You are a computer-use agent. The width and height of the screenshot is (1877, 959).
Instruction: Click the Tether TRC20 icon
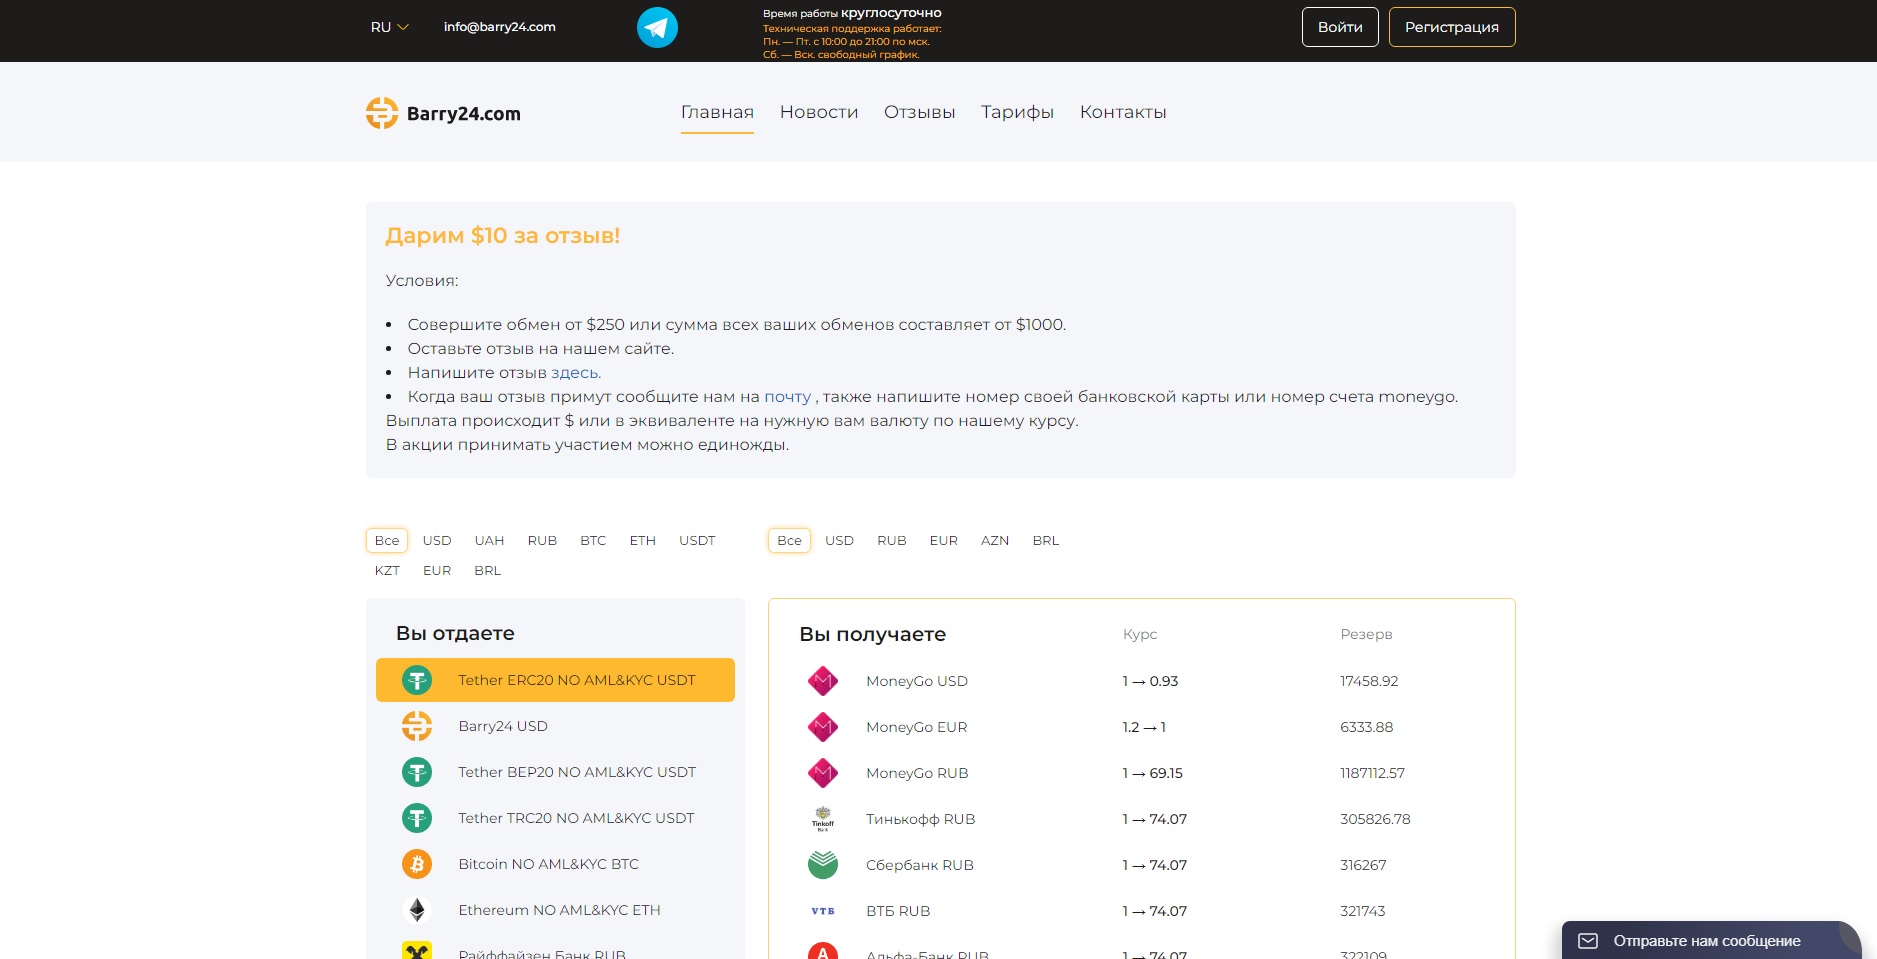pos(417,818)
